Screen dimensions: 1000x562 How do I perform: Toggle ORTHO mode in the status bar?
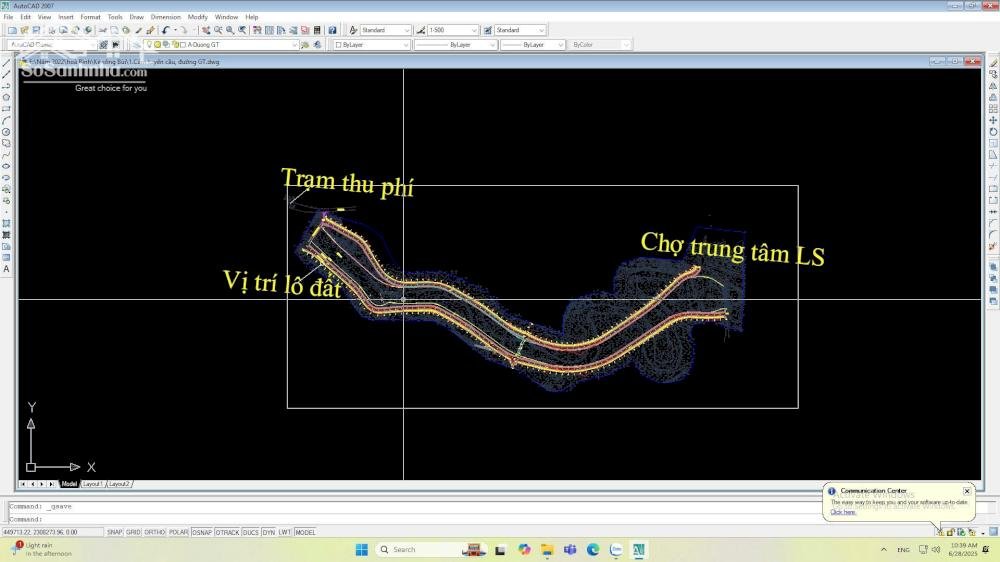(x=154, y=532)
